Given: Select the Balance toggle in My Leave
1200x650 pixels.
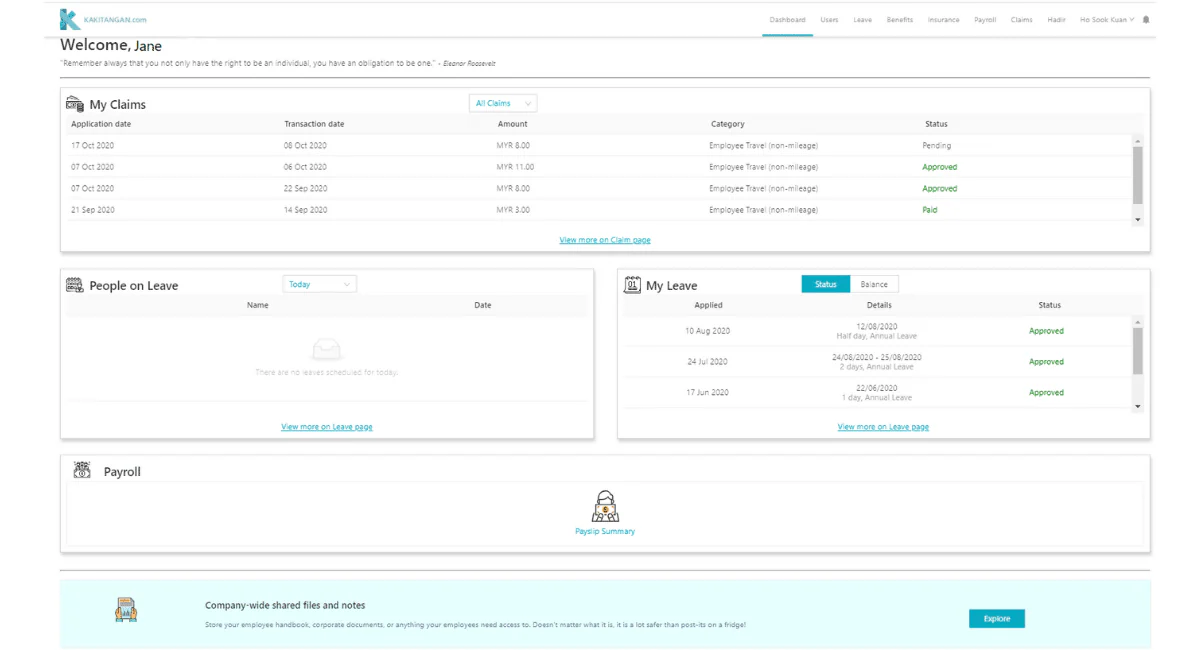Looking at the screenshot, I should click(874, 284).
